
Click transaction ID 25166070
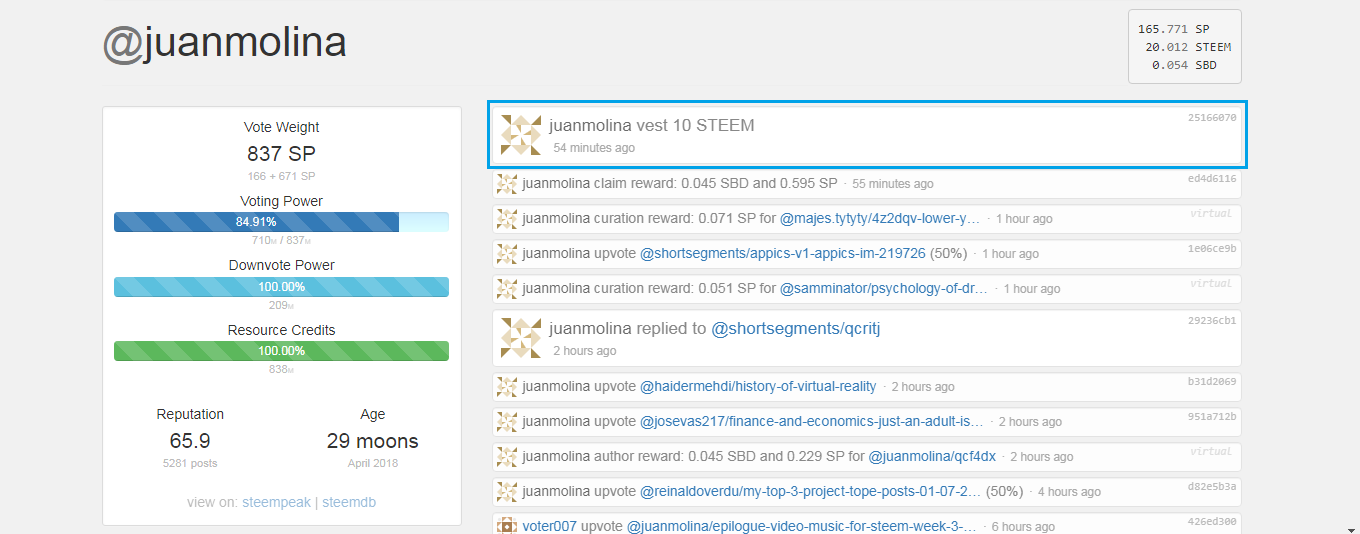pos(1212,117)
